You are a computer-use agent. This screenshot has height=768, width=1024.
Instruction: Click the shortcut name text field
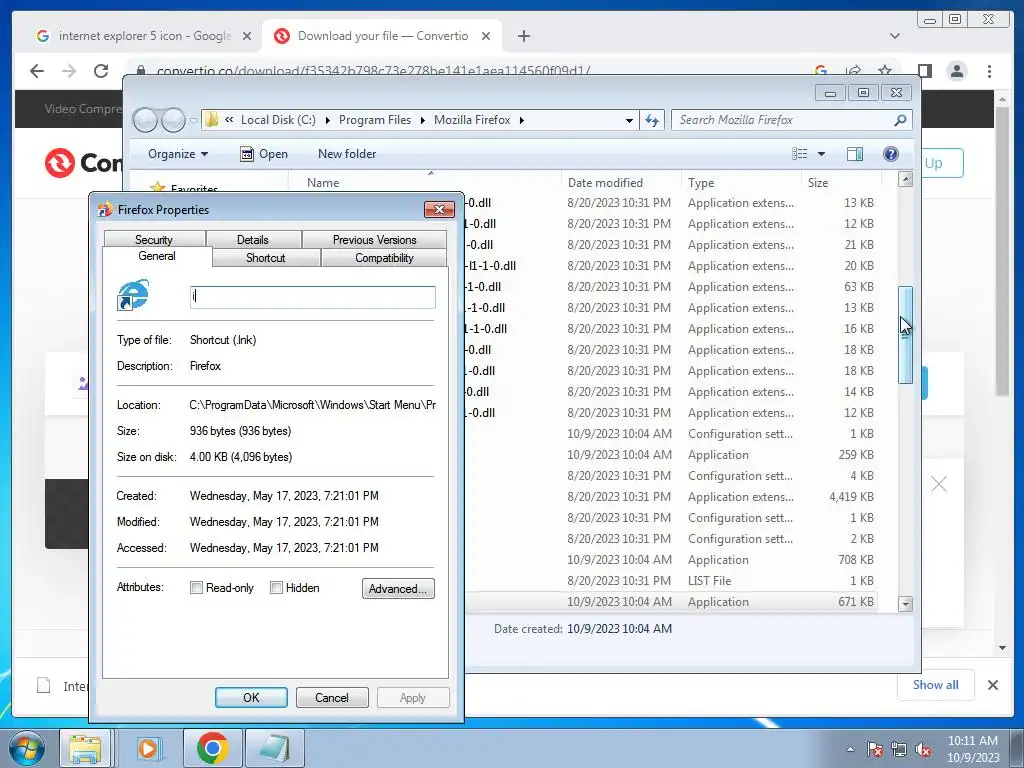click(x=313, y=296)
